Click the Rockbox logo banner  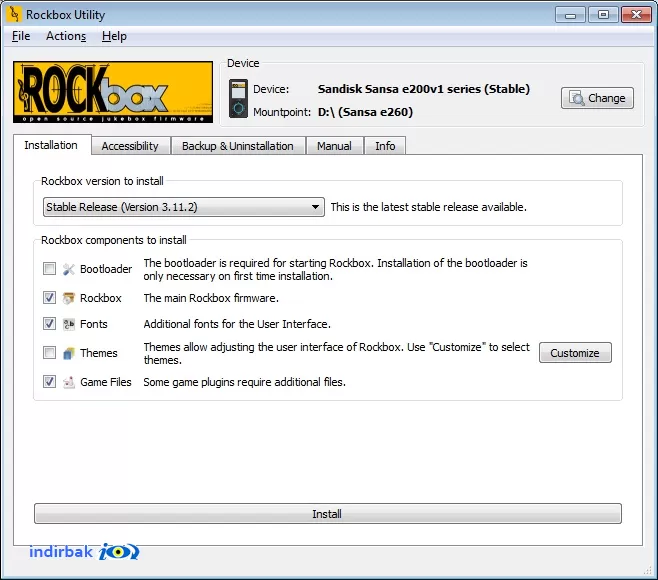click(113, 92)
